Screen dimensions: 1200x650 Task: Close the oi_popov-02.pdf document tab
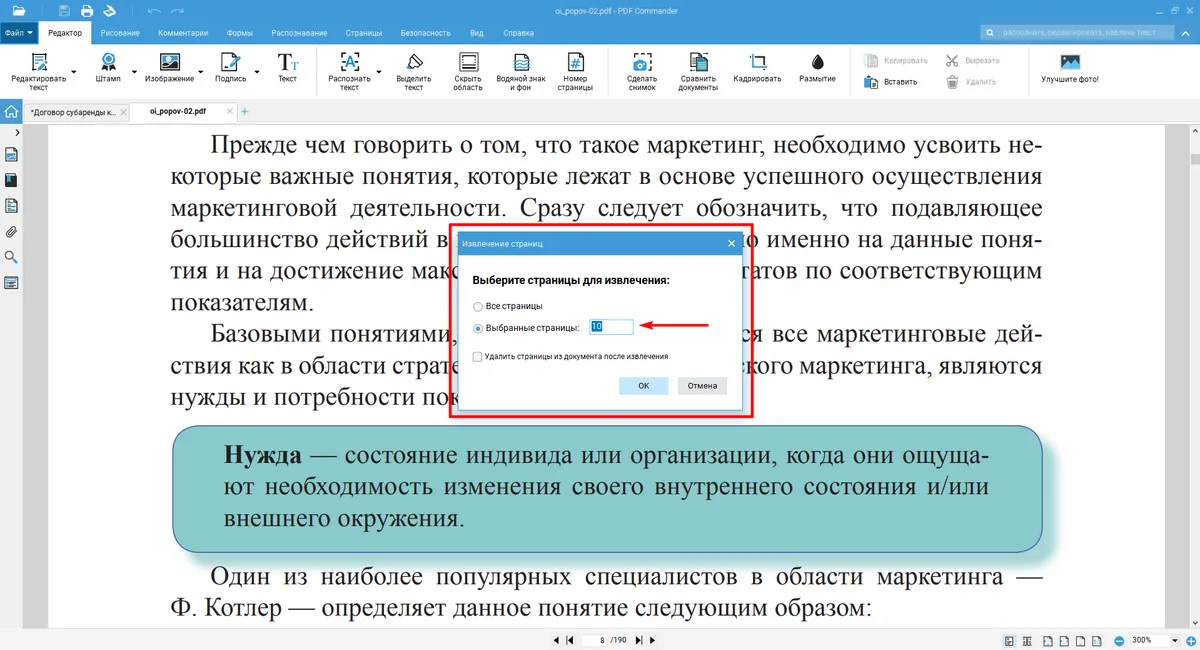pos(229,112)
